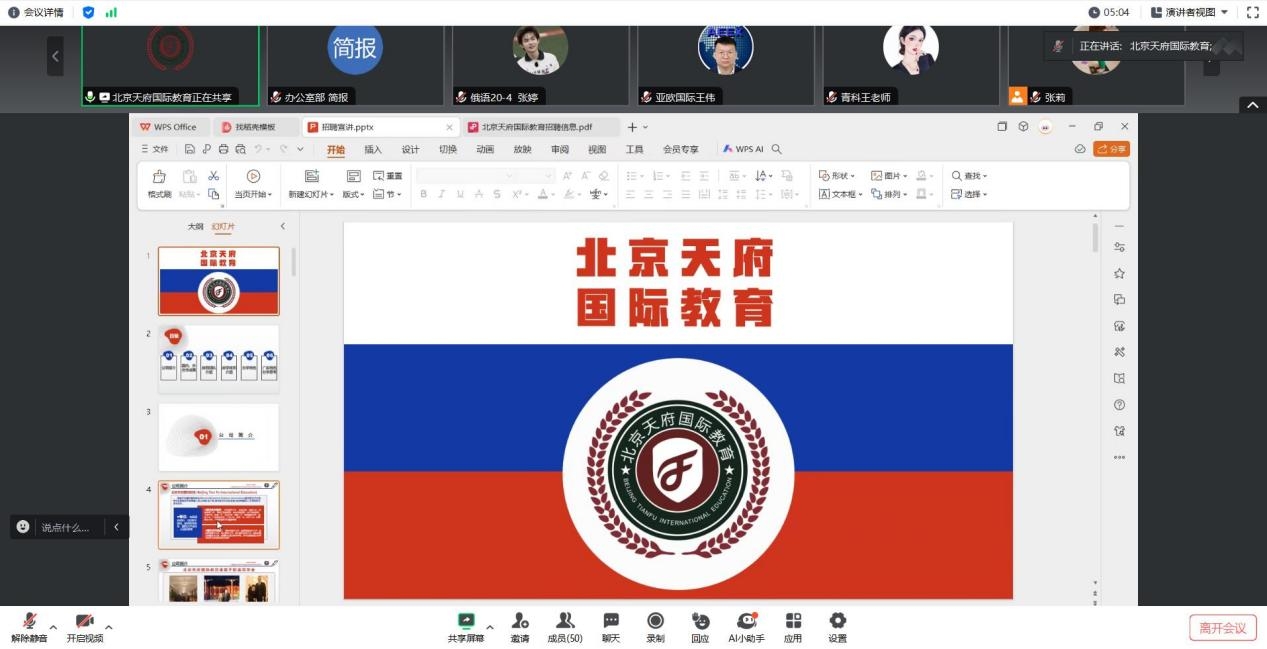This screenshot has width=1267, height=649.
Task: Open the AI assistant icon
Action: coord(746,621)
